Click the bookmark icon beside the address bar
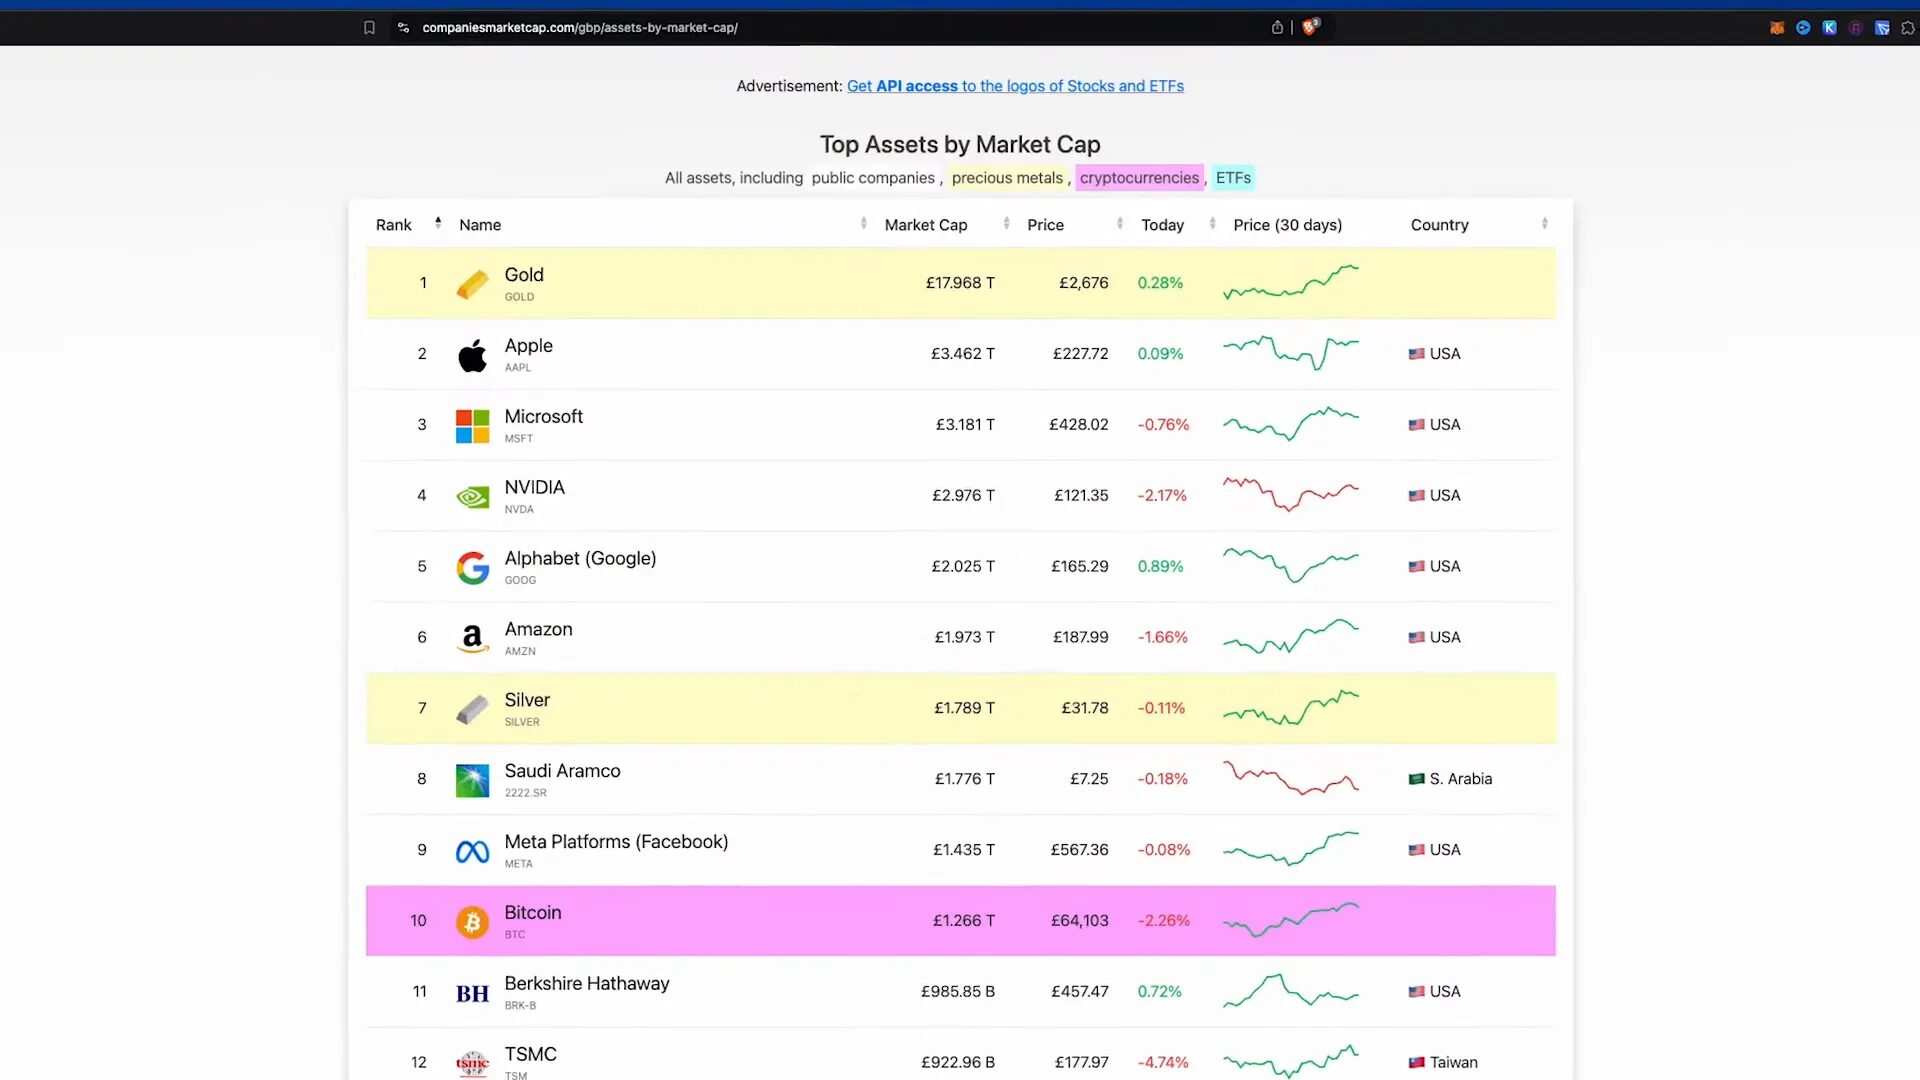Viewport: 1920px width, 1080px height. pos(370,28)
